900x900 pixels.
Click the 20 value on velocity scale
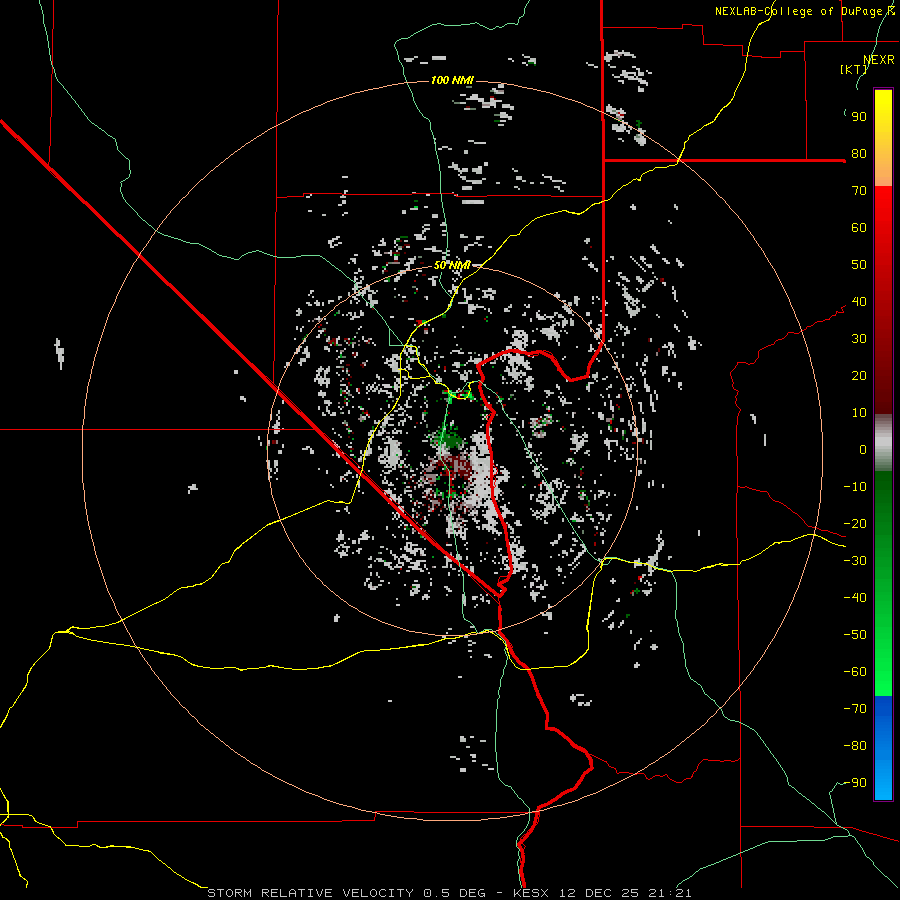coord(859,376)
